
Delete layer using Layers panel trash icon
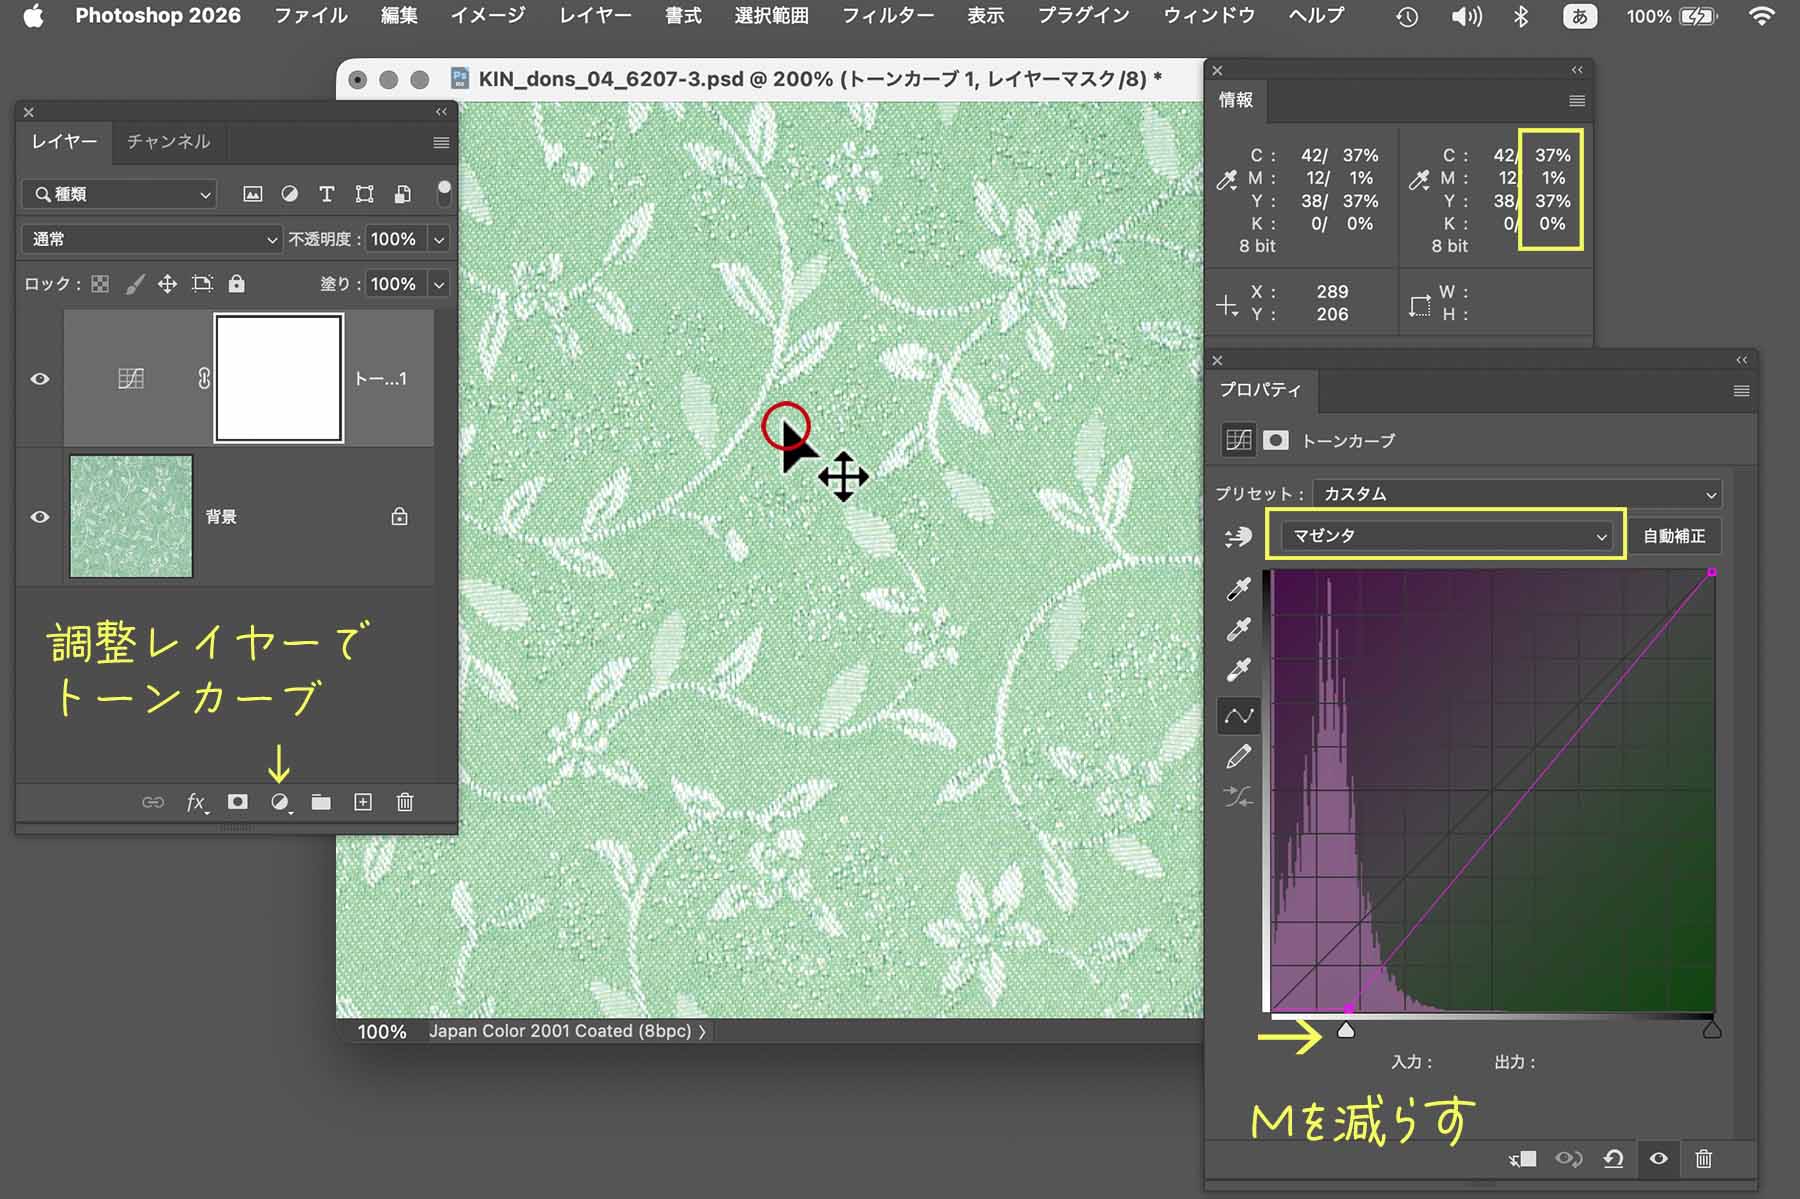click(x=405, y=802)
